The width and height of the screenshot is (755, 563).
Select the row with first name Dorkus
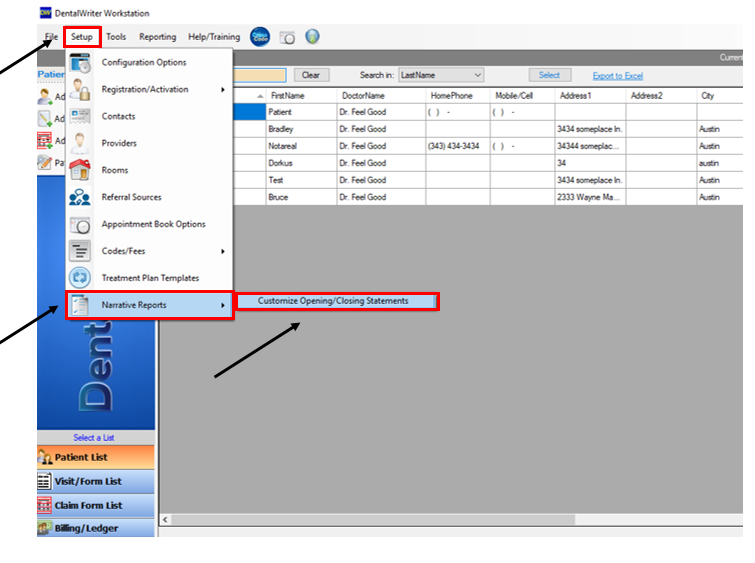coord(488,163)
